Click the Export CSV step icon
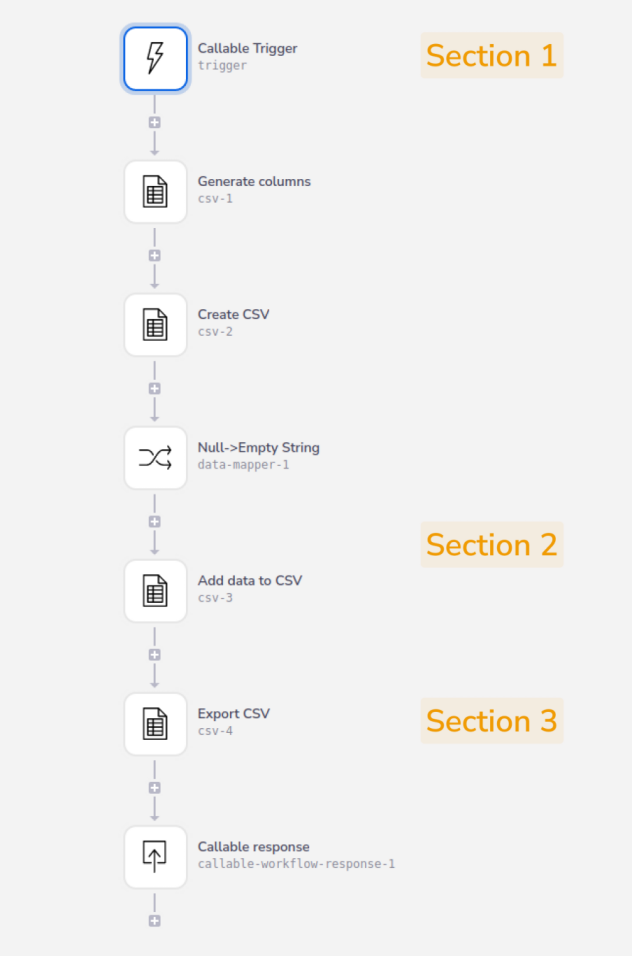 (155, 724)
